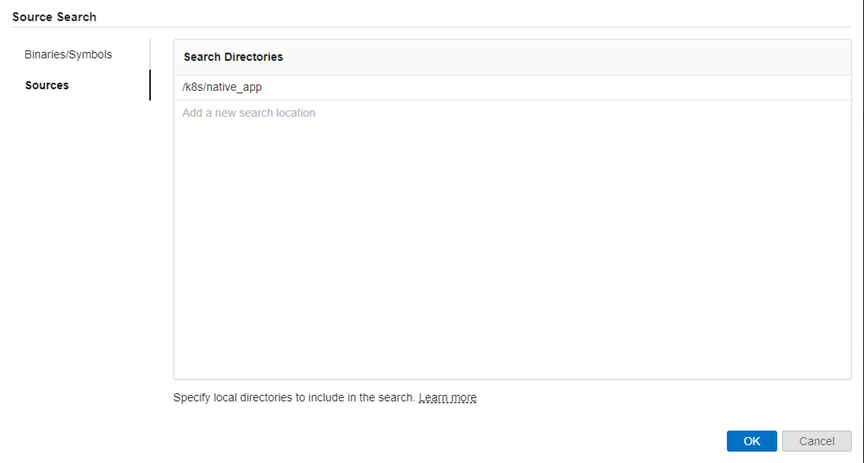Open the Learn more link
864x463 pixels.
click(x=447, y=398)
